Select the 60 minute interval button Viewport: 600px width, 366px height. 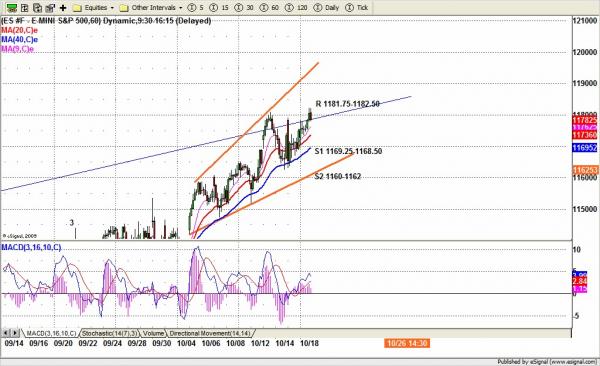pyautogui.click(x=270, y=8)
